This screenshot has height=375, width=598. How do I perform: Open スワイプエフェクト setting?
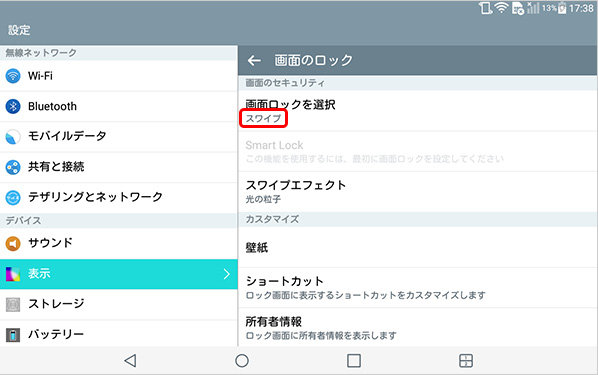(418, 192)
